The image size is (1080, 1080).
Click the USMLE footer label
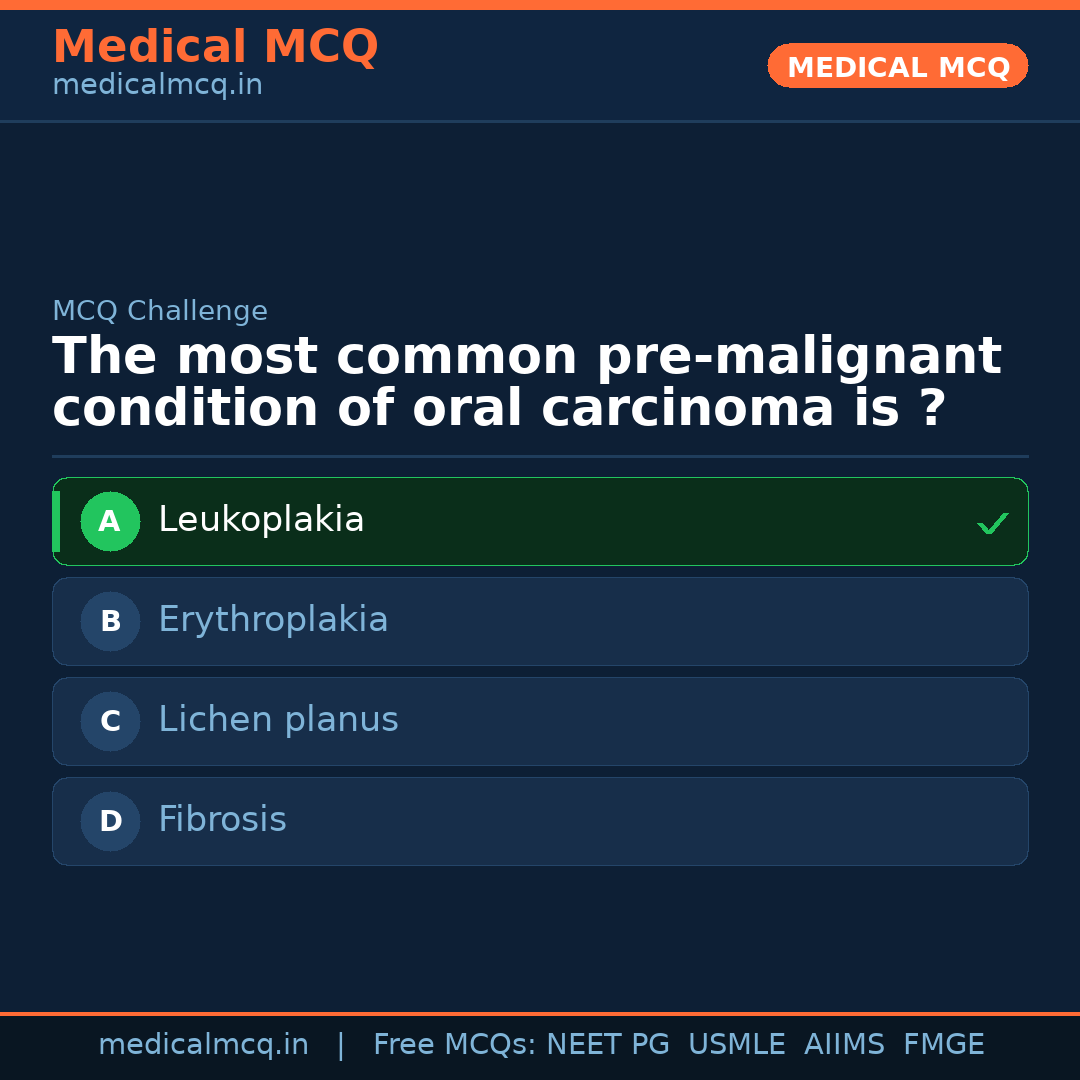736,1045
